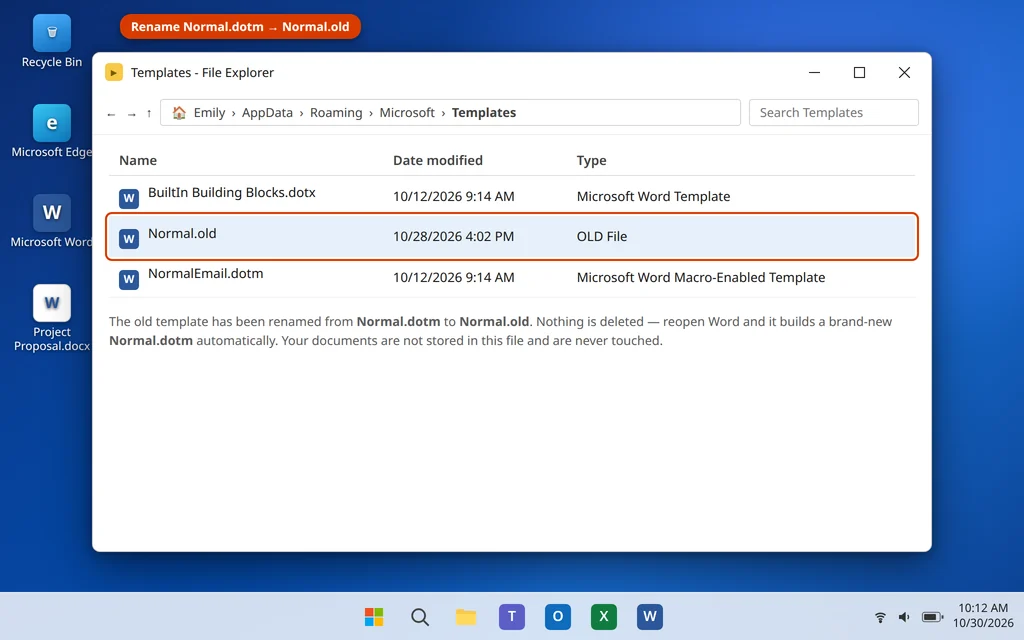Navigate up one folder level
1024x640 pixels.
click(149, 113)
